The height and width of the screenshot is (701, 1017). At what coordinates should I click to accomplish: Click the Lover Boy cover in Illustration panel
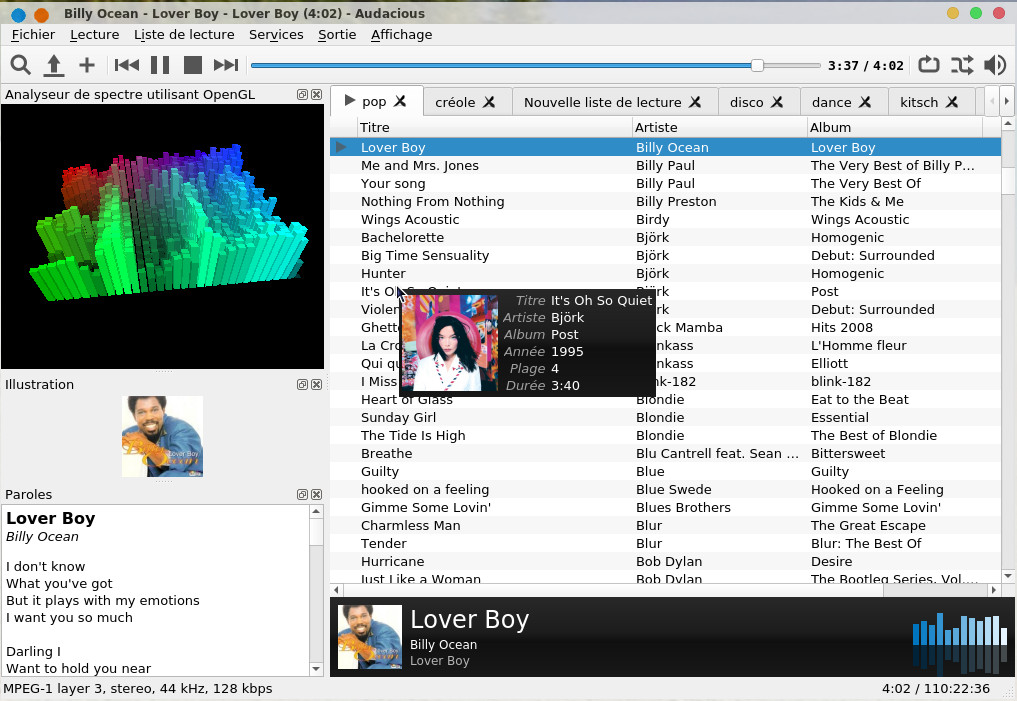pyautogui.click(x=162, y=436)
